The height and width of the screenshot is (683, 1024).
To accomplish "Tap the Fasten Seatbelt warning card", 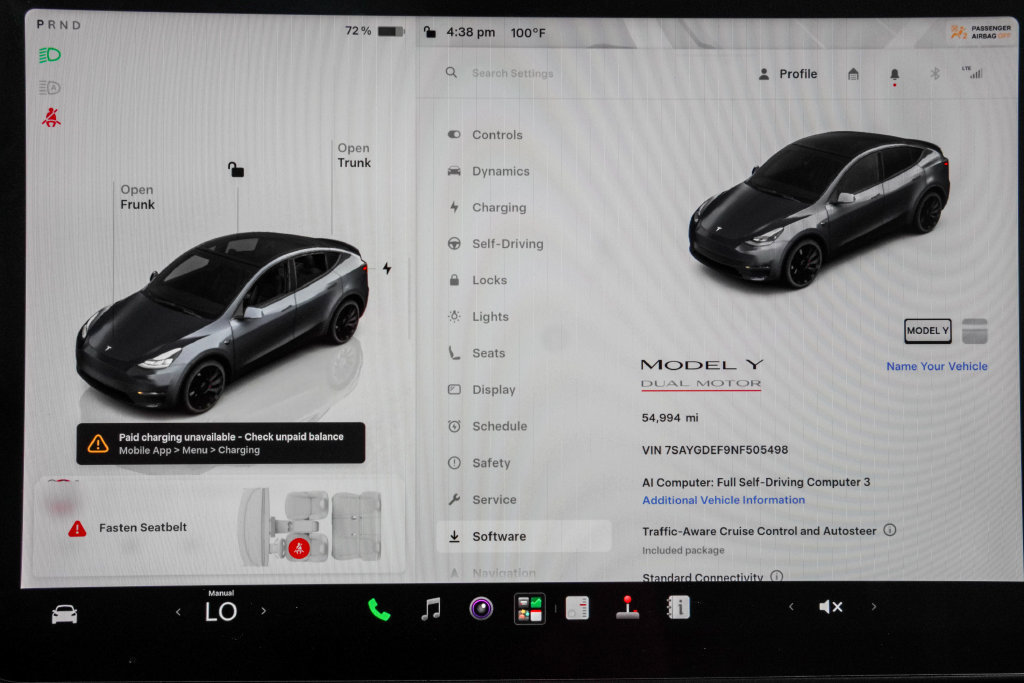I will [219, 527].
